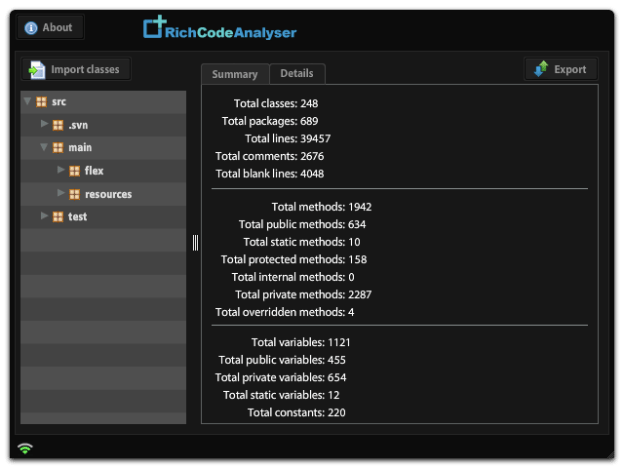The width and height of the screenshot is (624, 468).
Task: Click the .svn package icon
Action: (x=58, y=125)
